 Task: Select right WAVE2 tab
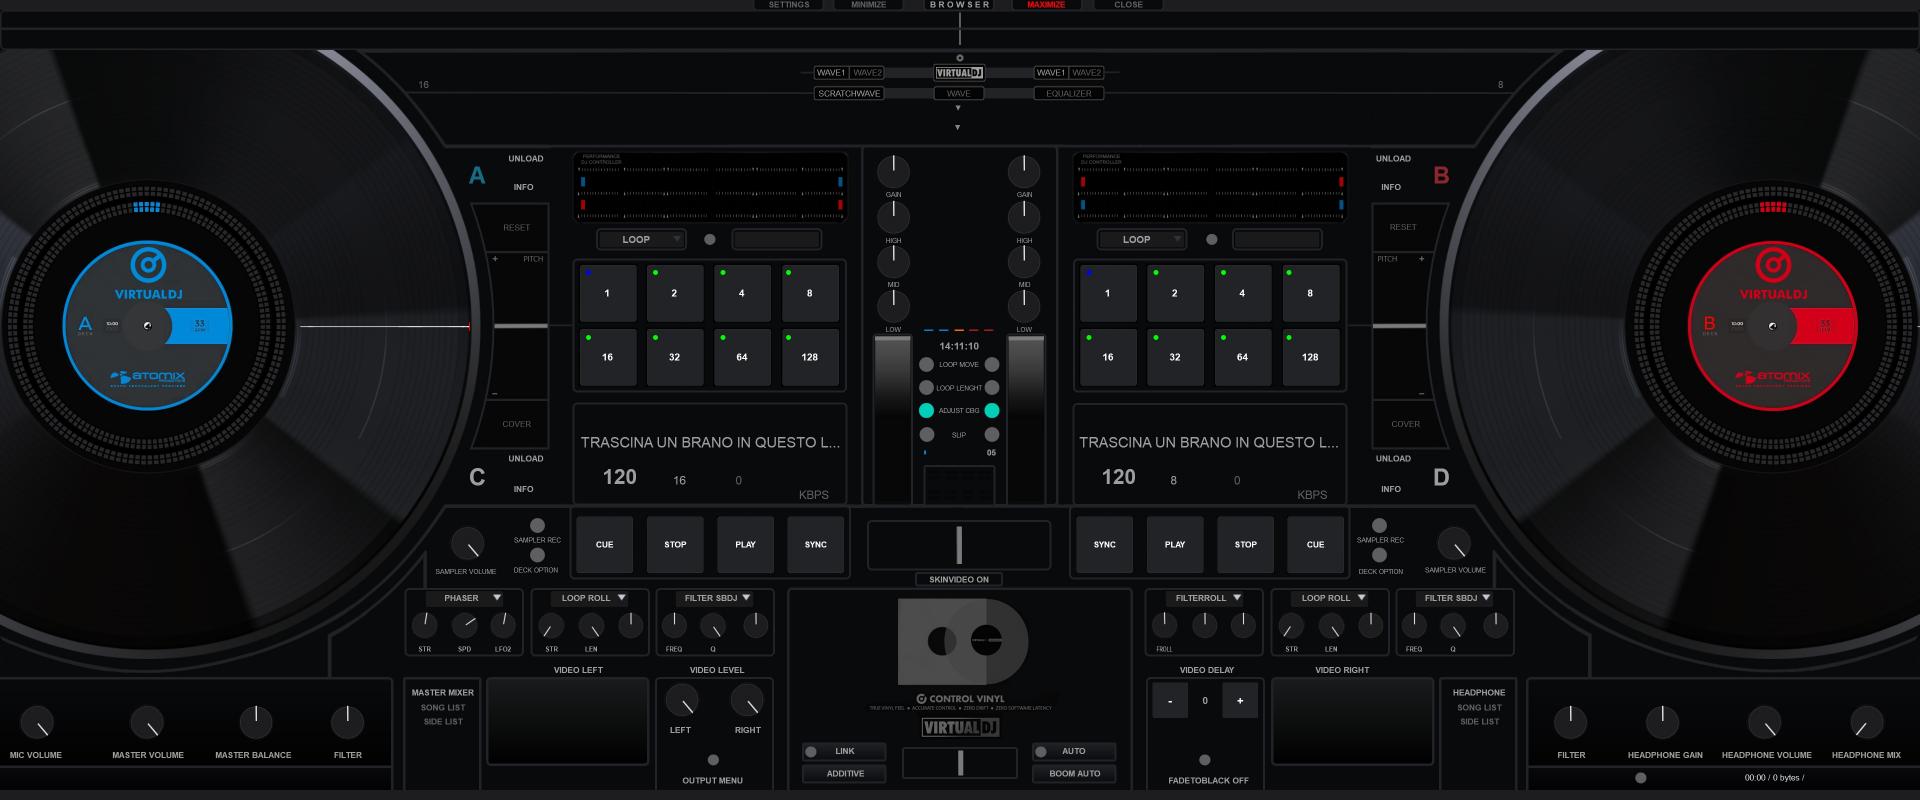click(1087, 73)
